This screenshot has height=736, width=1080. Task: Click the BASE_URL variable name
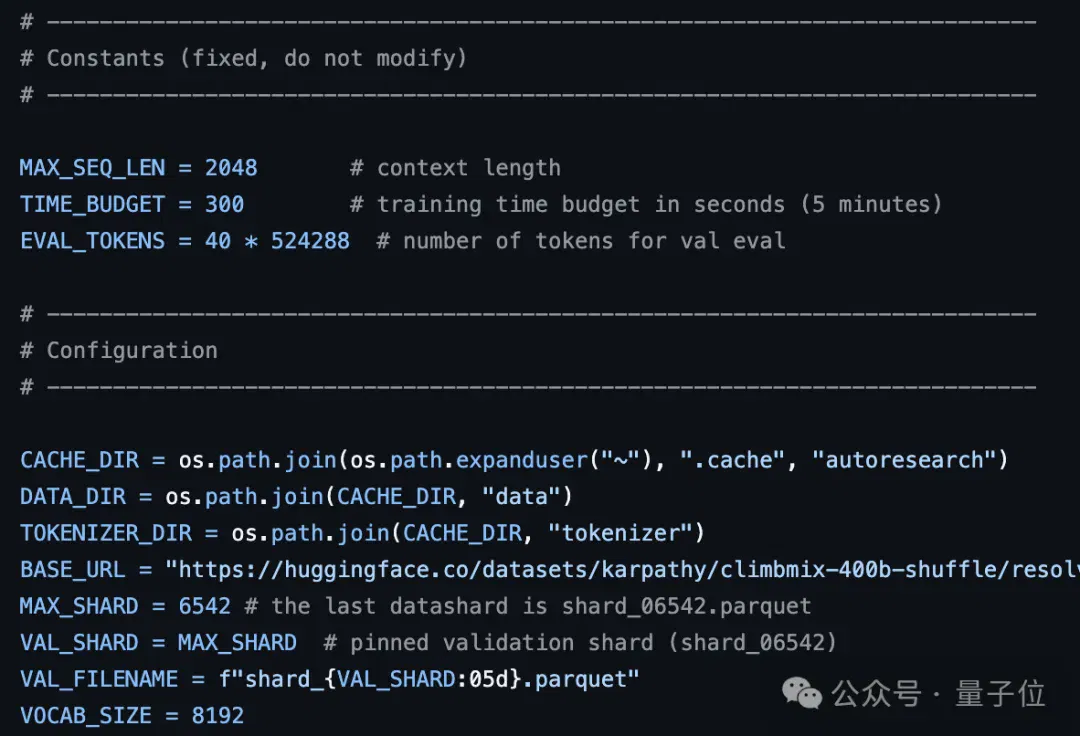(x=73, y=569)
